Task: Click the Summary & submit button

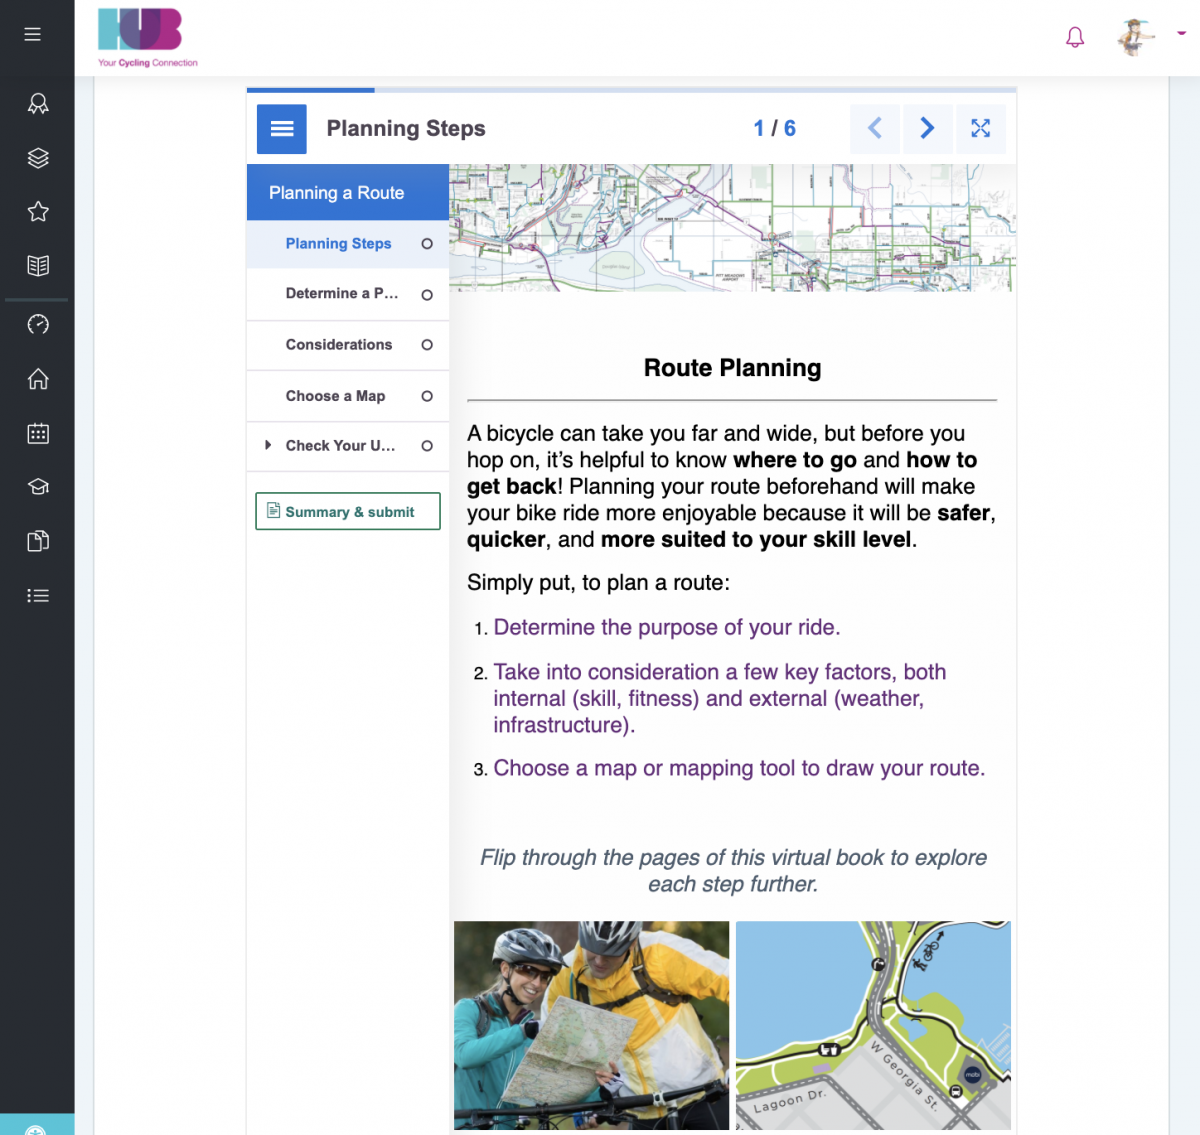Action: pos(348,512)
